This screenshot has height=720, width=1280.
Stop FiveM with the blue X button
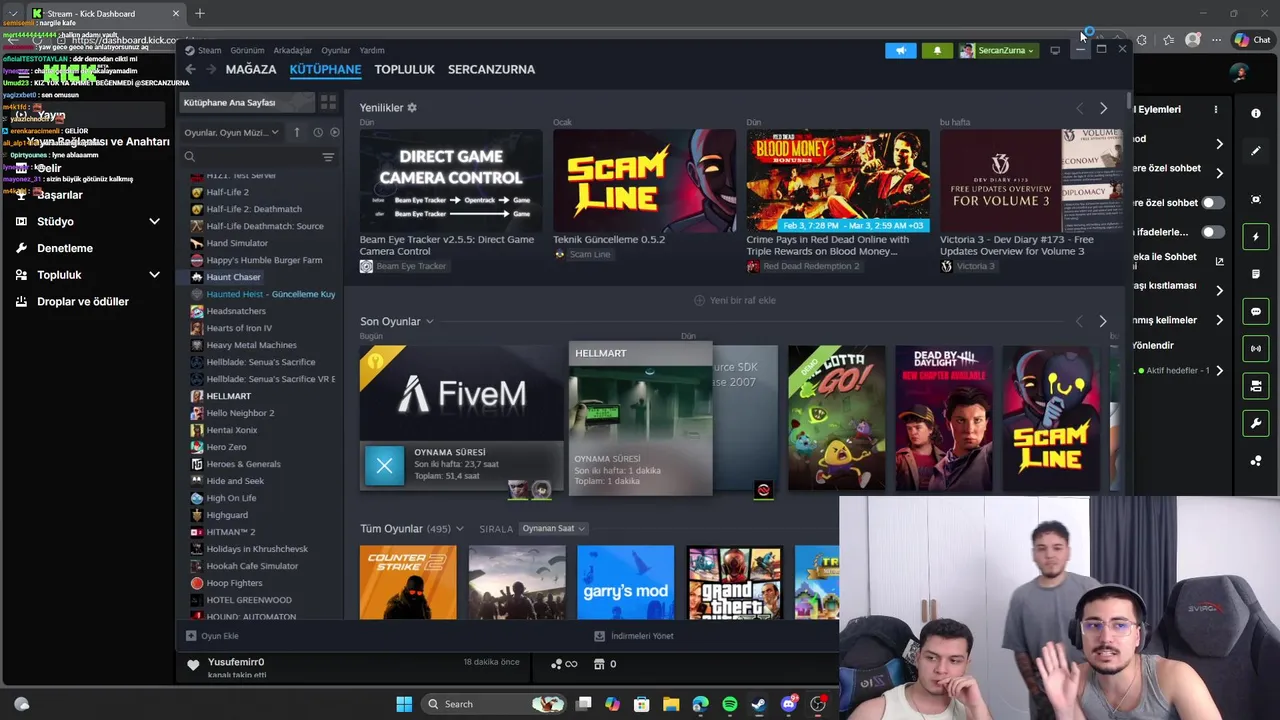pyautogui.click(x=384, y=466)
